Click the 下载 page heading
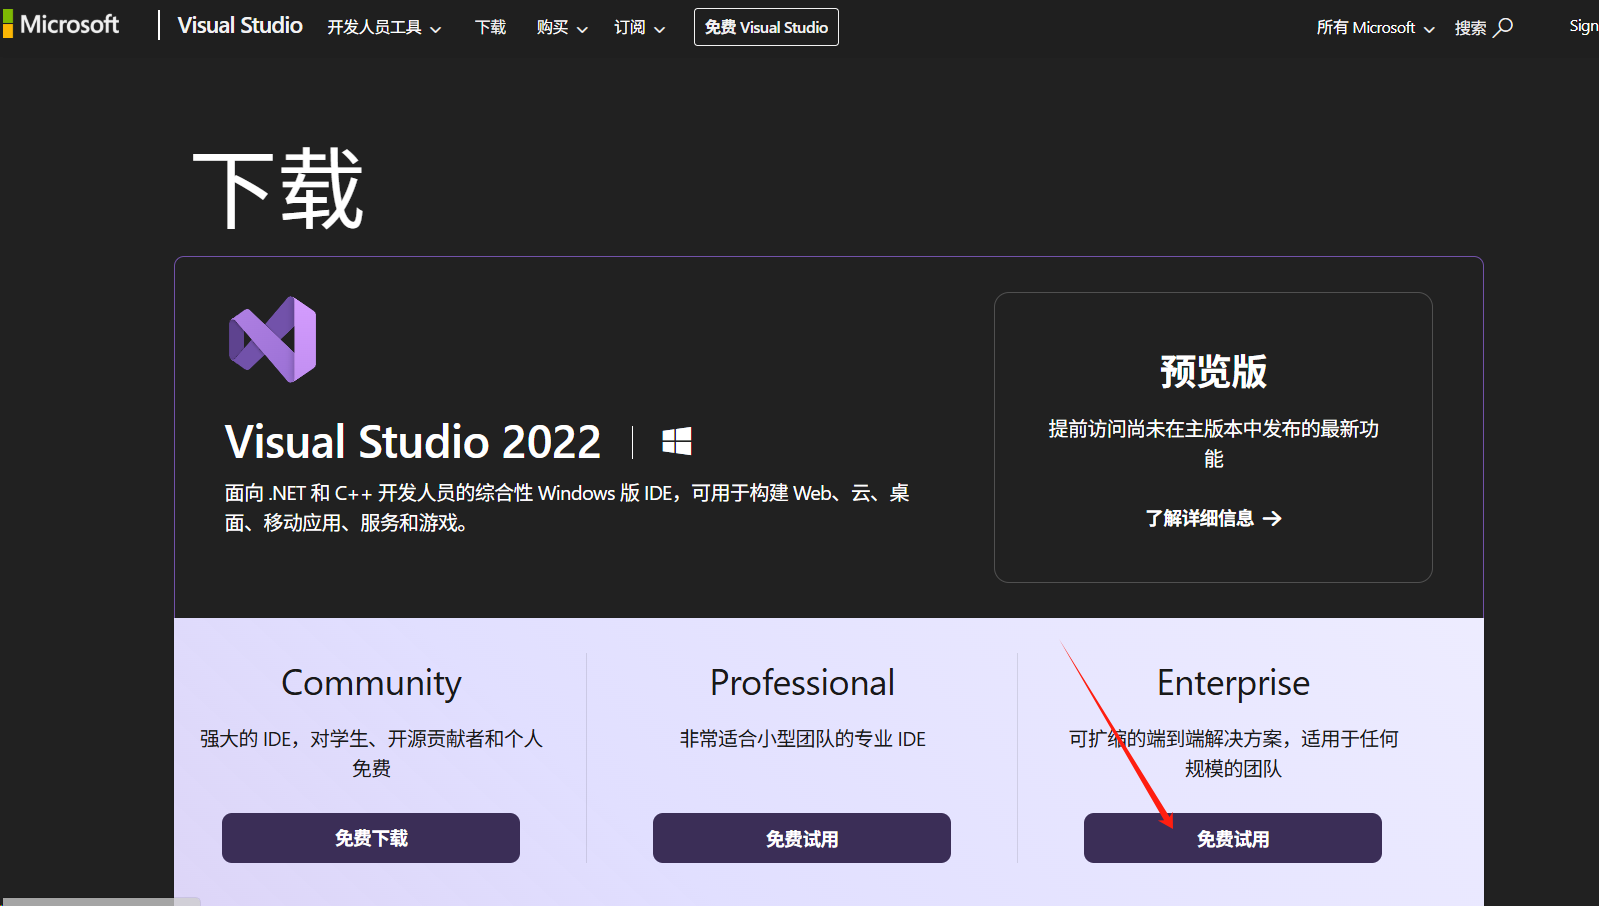The width and height of the screenshot is (1599, 906). [278, 189]
